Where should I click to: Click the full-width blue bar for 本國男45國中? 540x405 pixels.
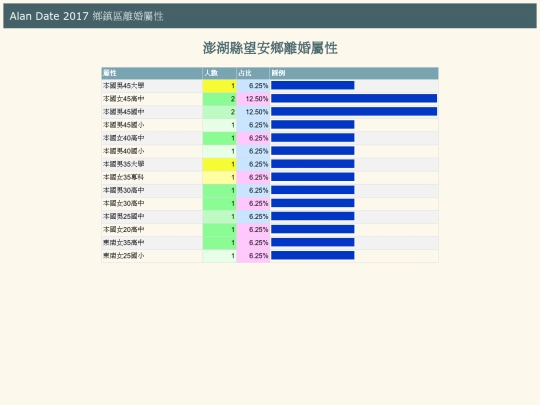tap(354, 112)
